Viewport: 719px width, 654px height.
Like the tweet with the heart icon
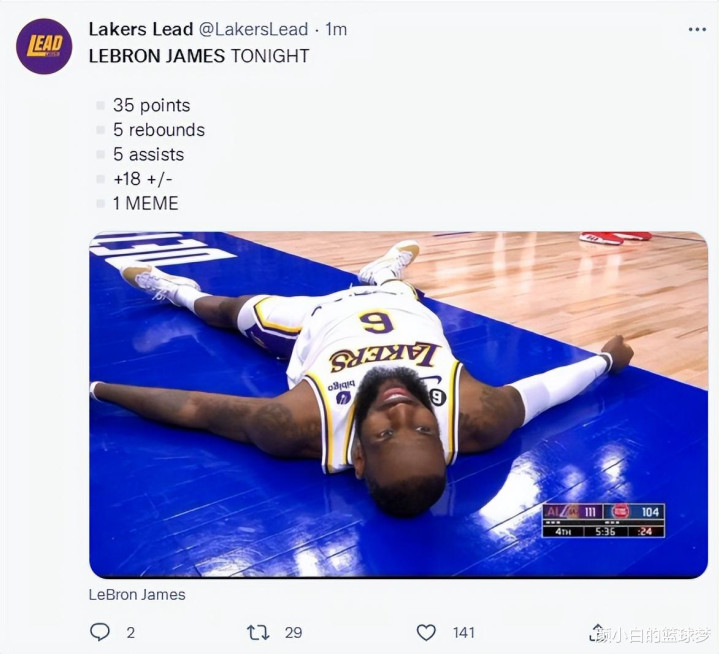(x=426, y=632)
